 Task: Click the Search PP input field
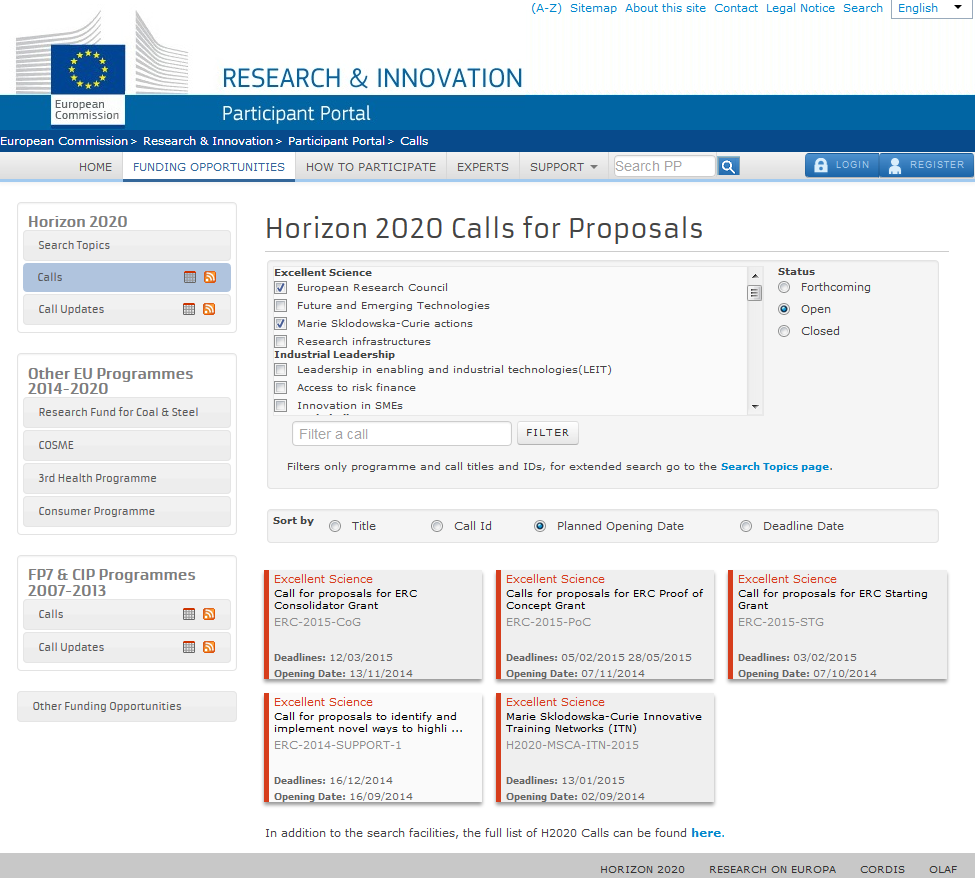click(664, 166)
